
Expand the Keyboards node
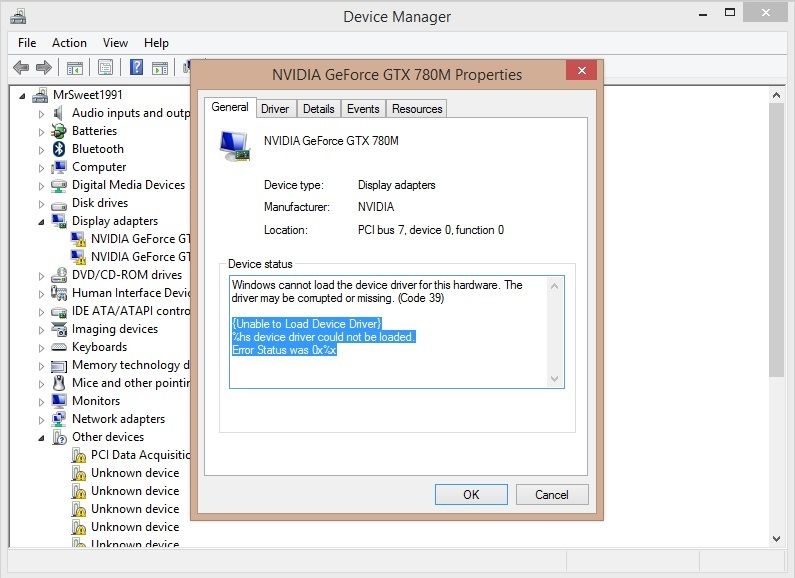click(x=41, y=348)
